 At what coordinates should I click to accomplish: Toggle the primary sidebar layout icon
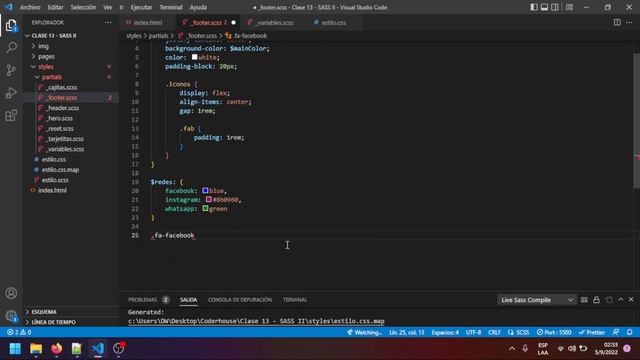pyautogui.click(x=534, y=7)
